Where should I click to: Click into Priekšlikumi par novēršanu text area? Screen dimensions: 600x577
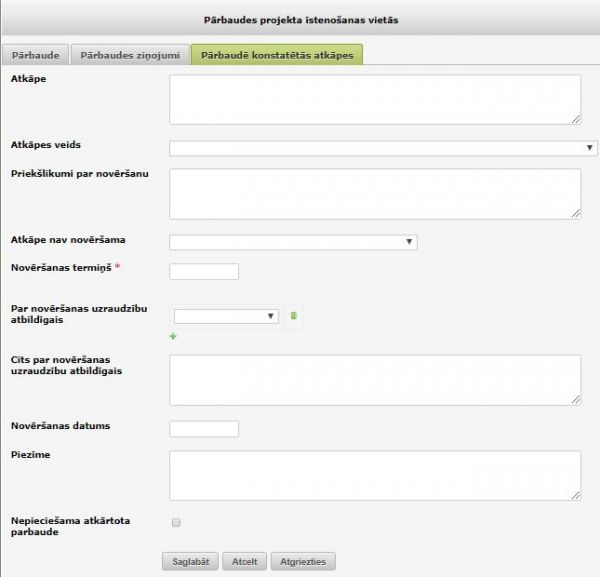point(375,193)
